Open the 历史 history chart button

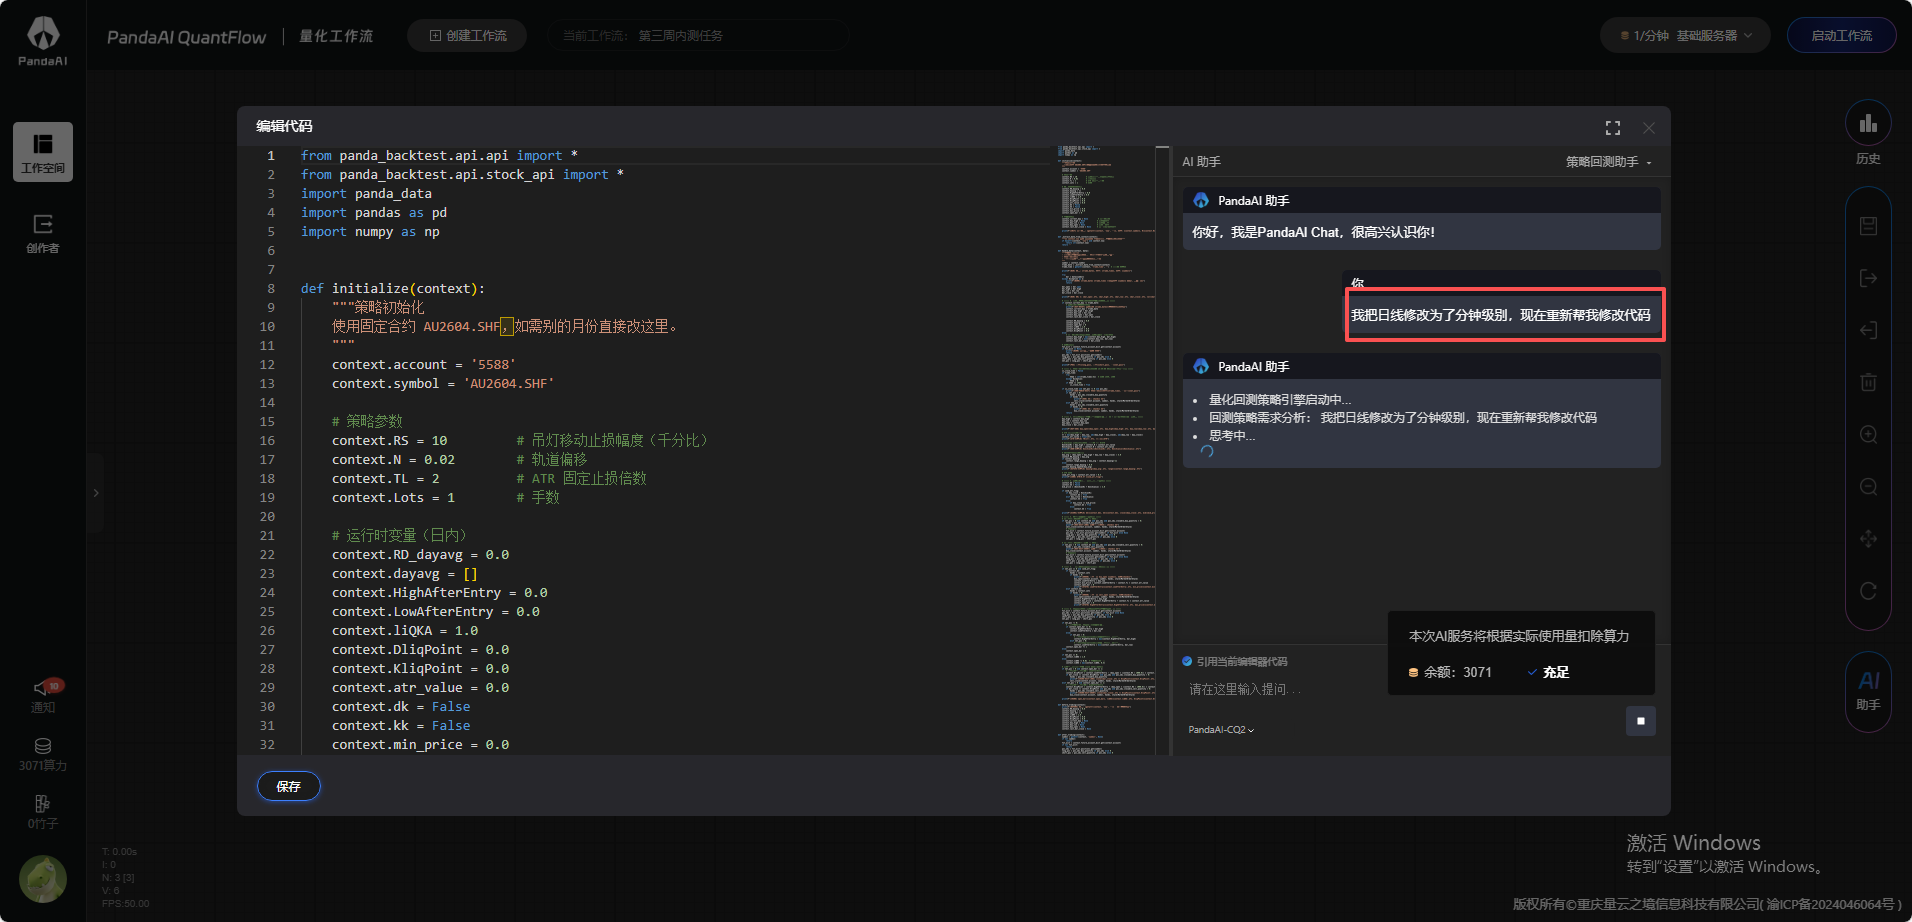click(x=1868, y=133)
